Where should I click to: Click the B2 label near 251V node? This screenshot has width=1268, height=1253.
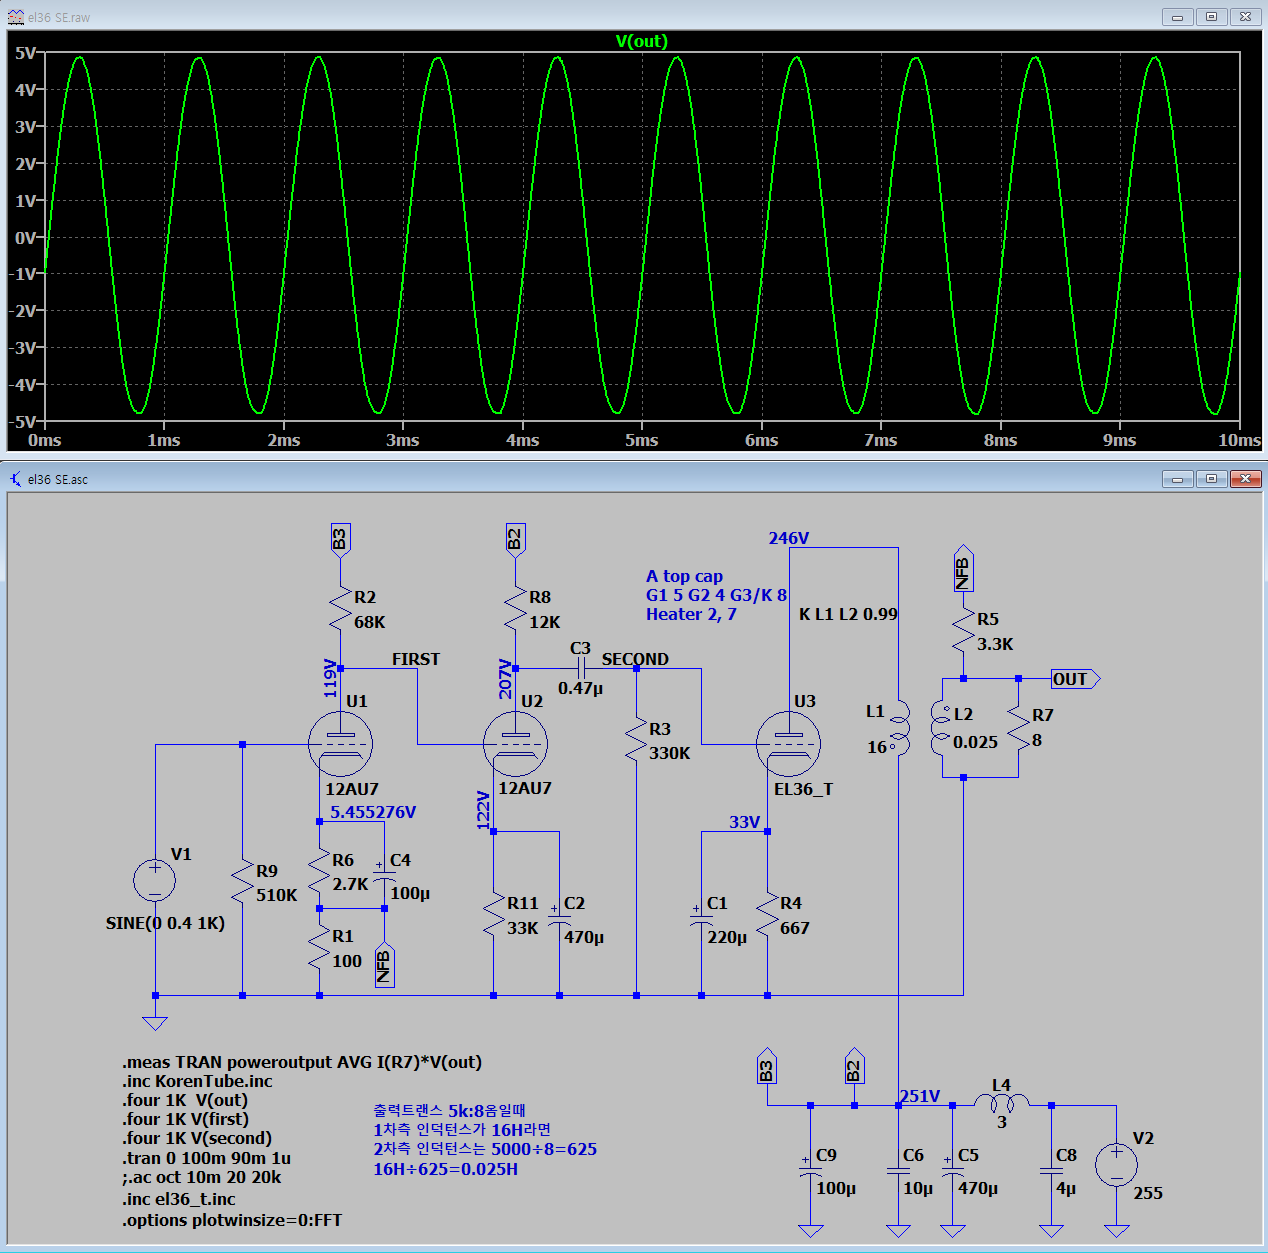pyautogui.click(x=854, y=1067)
